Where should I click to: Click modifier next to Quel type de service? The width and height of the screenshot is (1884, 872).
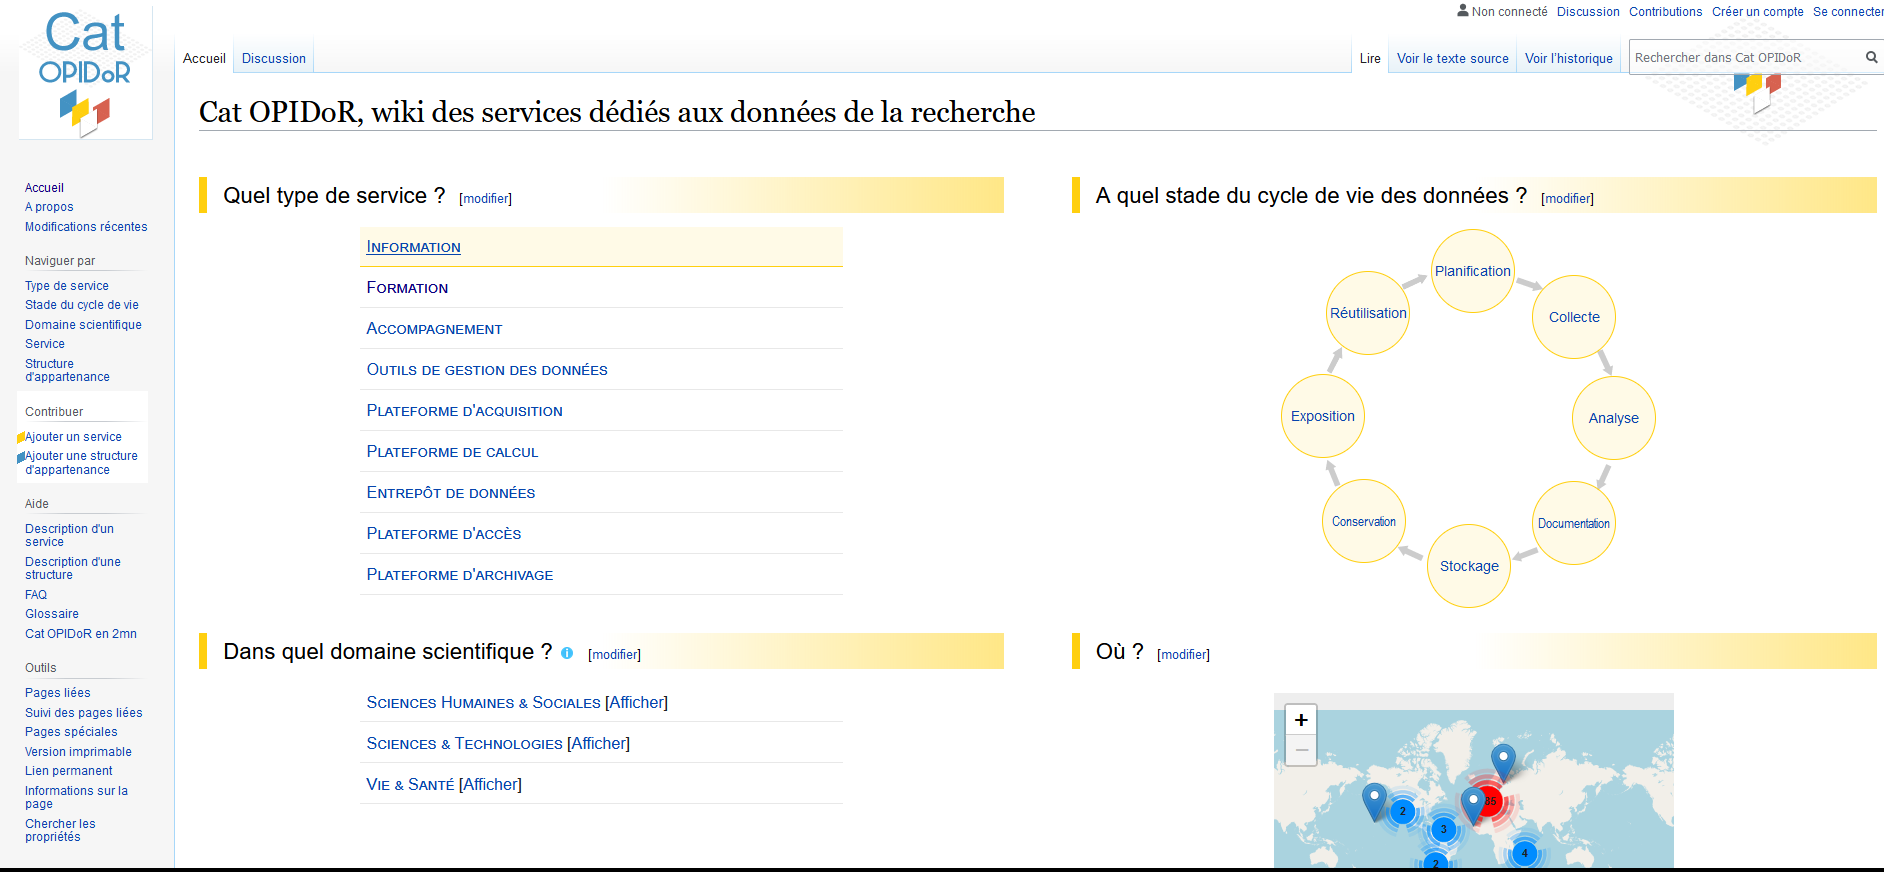click(x=485, y=199)
